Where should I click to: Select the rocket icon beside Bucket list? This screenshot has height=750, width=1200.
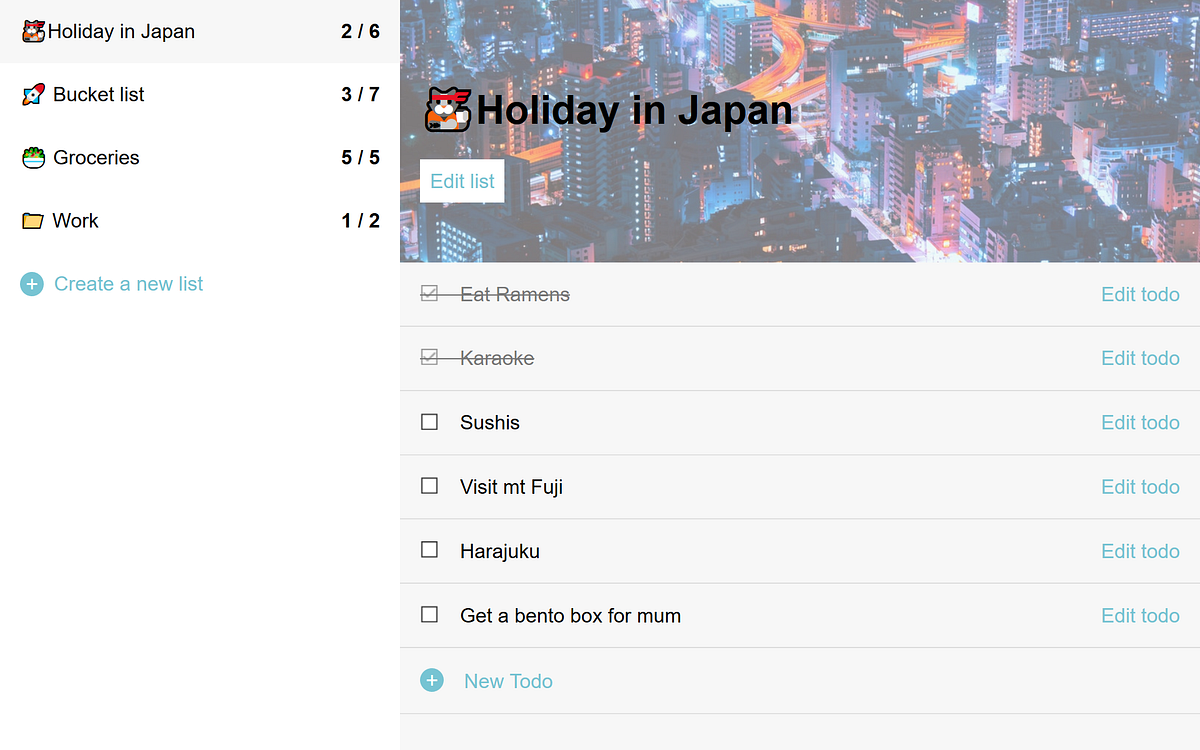point(32,93)
